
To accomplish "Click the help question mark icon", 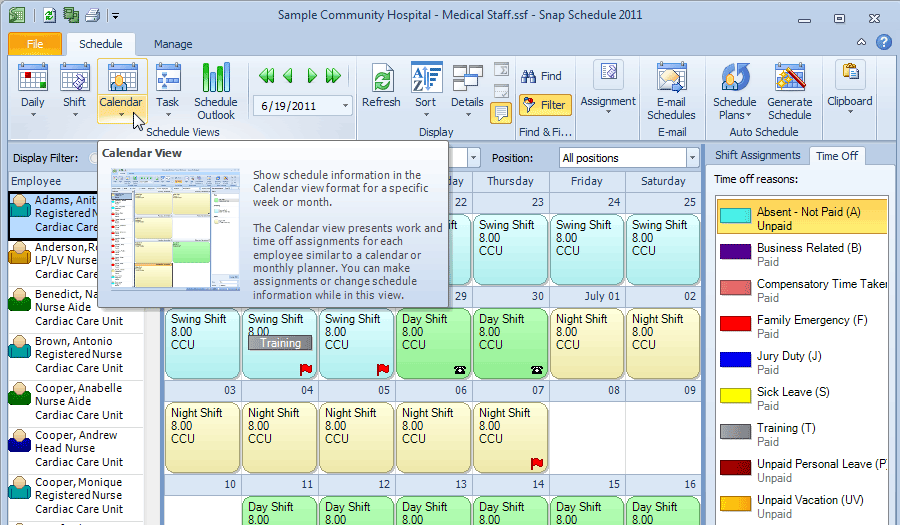I will 884,42.
